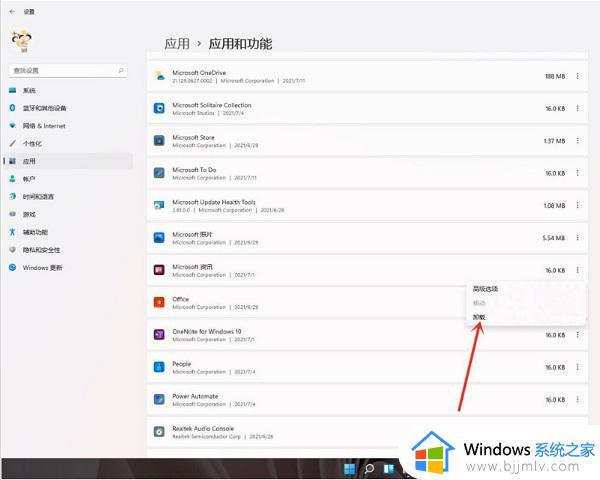
Task: Click the People app name
Action: click(x=182, y=364)
